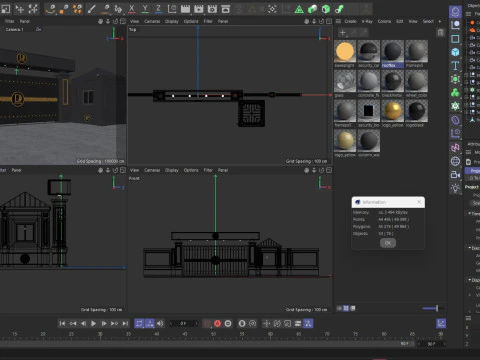Viewport: 480px width, 360px height.
Task: Click the green cloner MoGraph icon
Action: (x=455, y=79)
